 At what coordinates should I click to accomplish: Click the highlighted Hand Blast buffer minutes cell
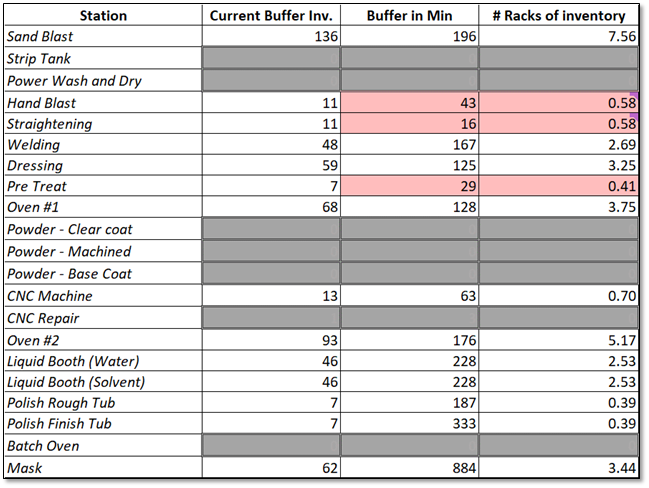(x=409, y=103)
